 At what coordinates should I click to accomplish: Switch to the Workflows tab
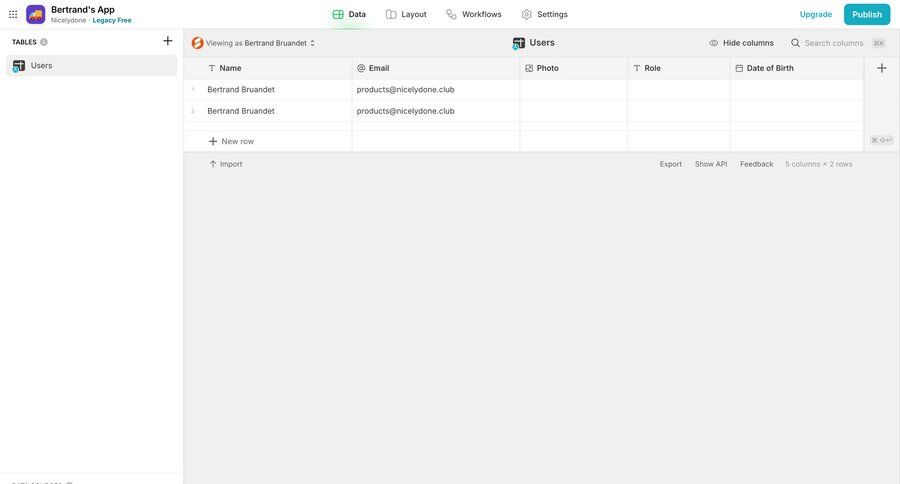pyautogui.click(x=473, y=14)
